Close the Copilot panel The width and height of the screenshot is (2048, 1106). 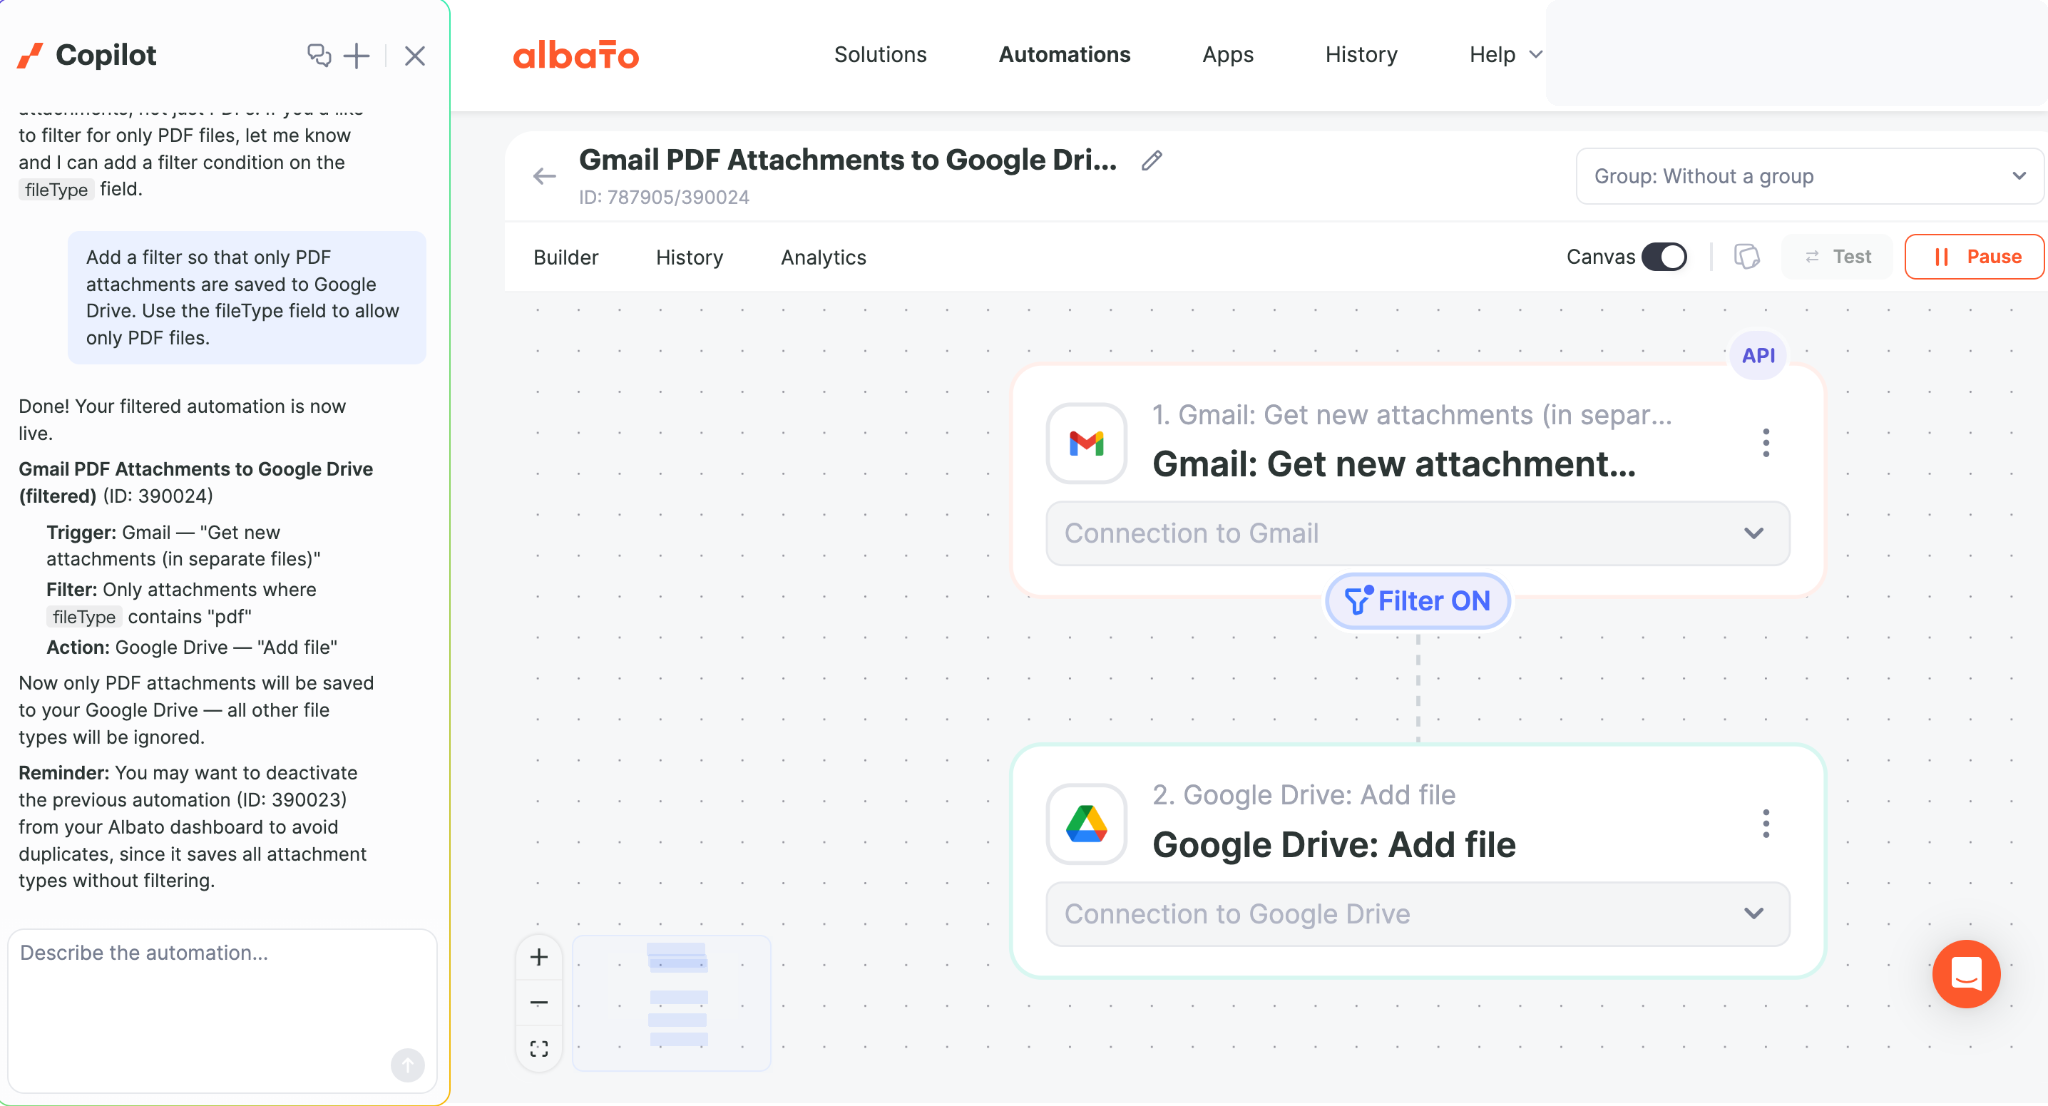pyautogui.click(x=415, y=55)
